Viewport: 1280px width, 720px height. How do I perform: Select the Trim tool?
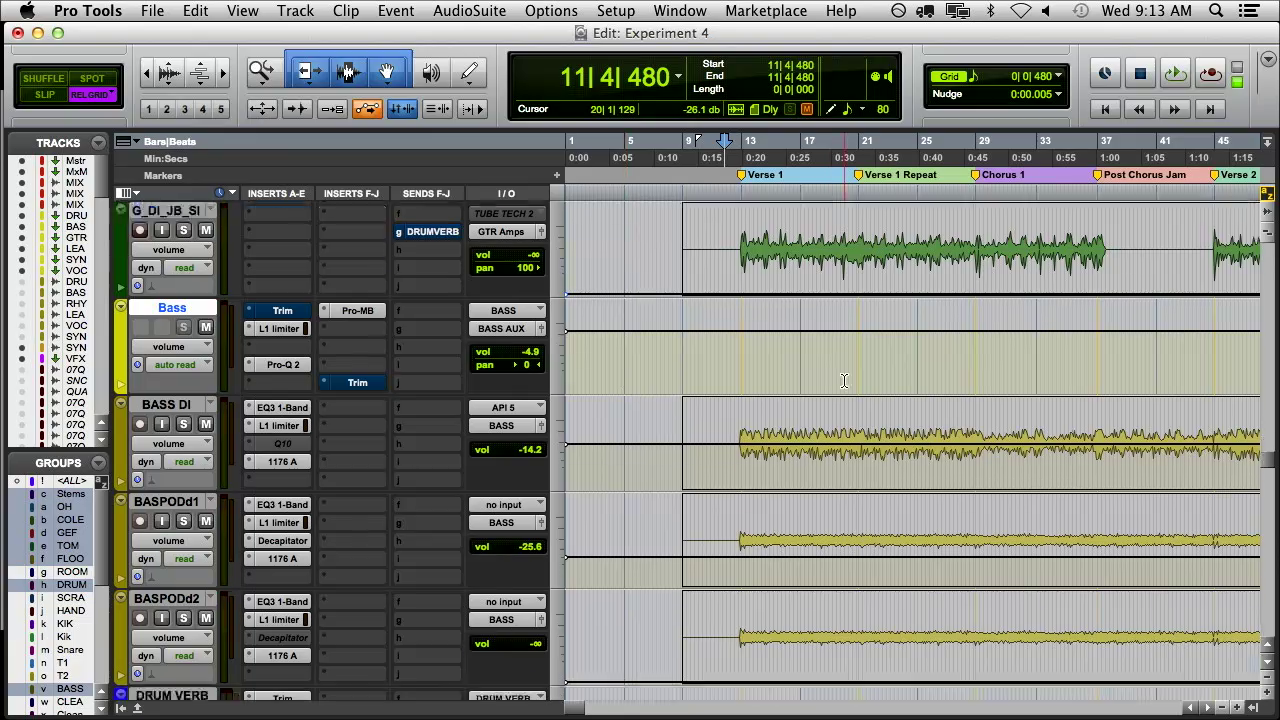tap(310, 72)
